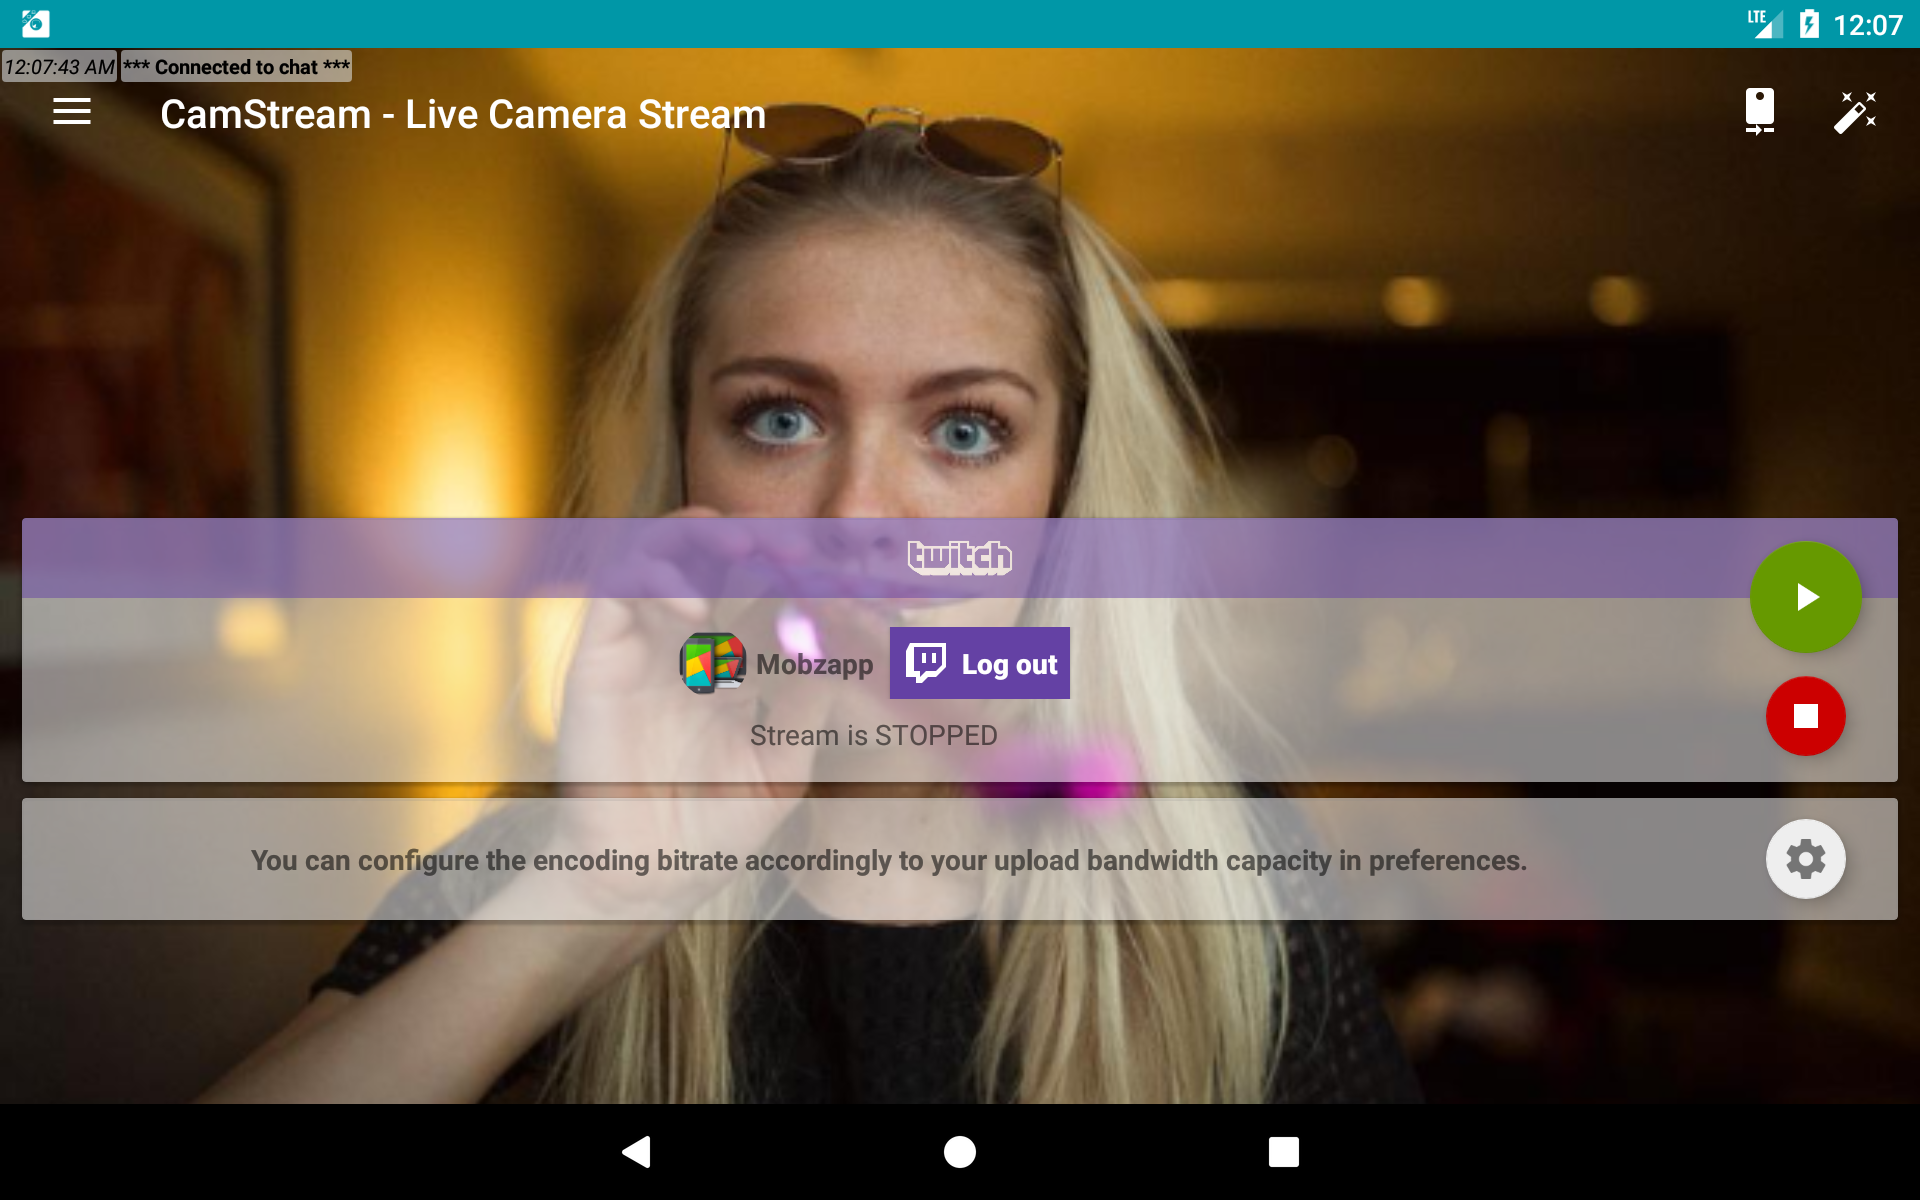1920x1200 pixels.
Task: Tap the 'Connected to chat' message
Action: 236,67
